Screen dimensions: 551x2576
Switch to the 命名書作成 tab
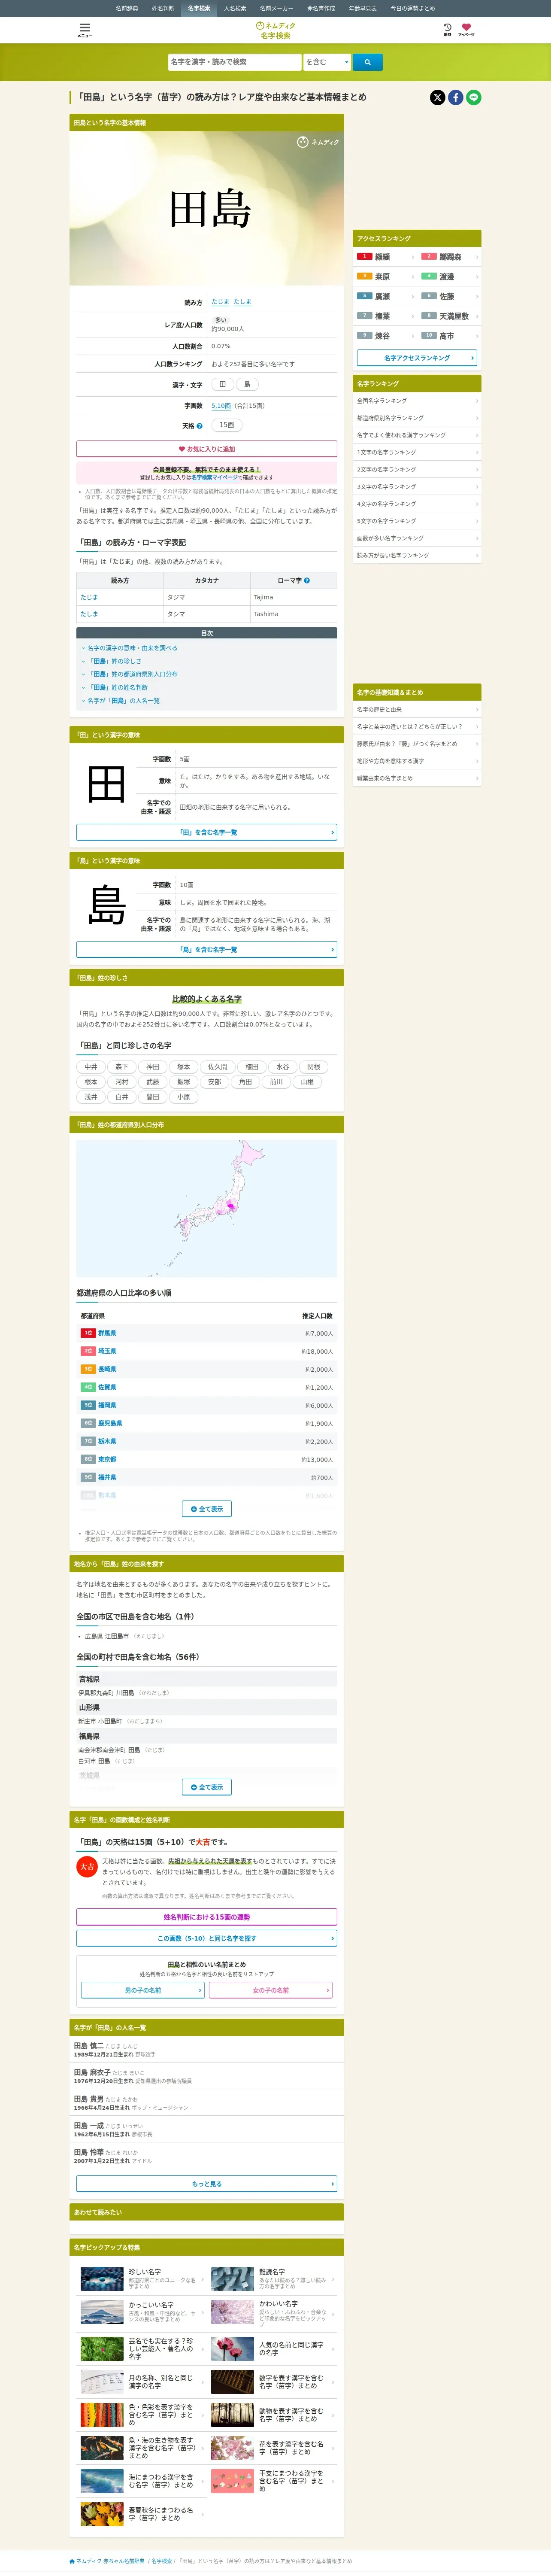click(x=321, y=8)
